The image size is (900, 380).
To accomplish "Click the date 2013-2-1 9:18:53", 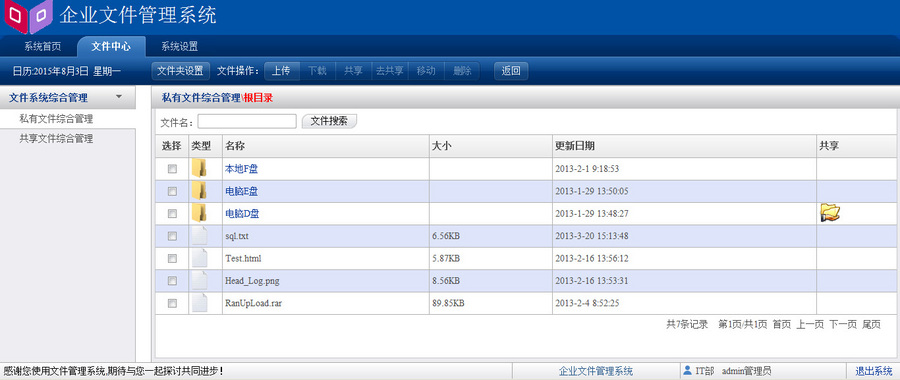I will [587, 169].
